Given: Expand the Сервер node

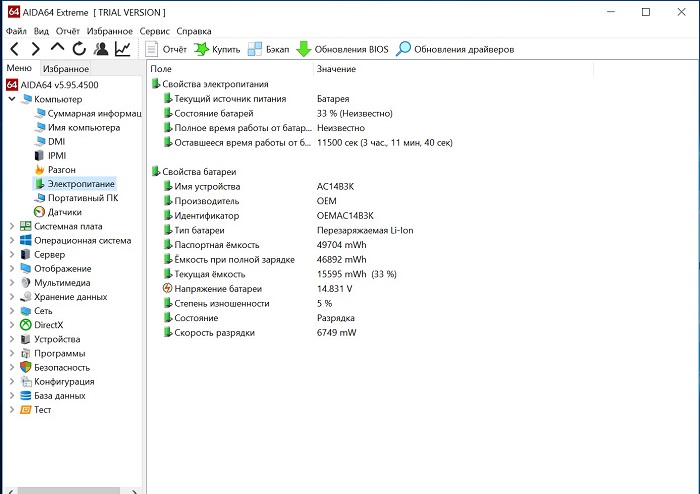Looking at the screenshot, I should [x=12, y=254].
